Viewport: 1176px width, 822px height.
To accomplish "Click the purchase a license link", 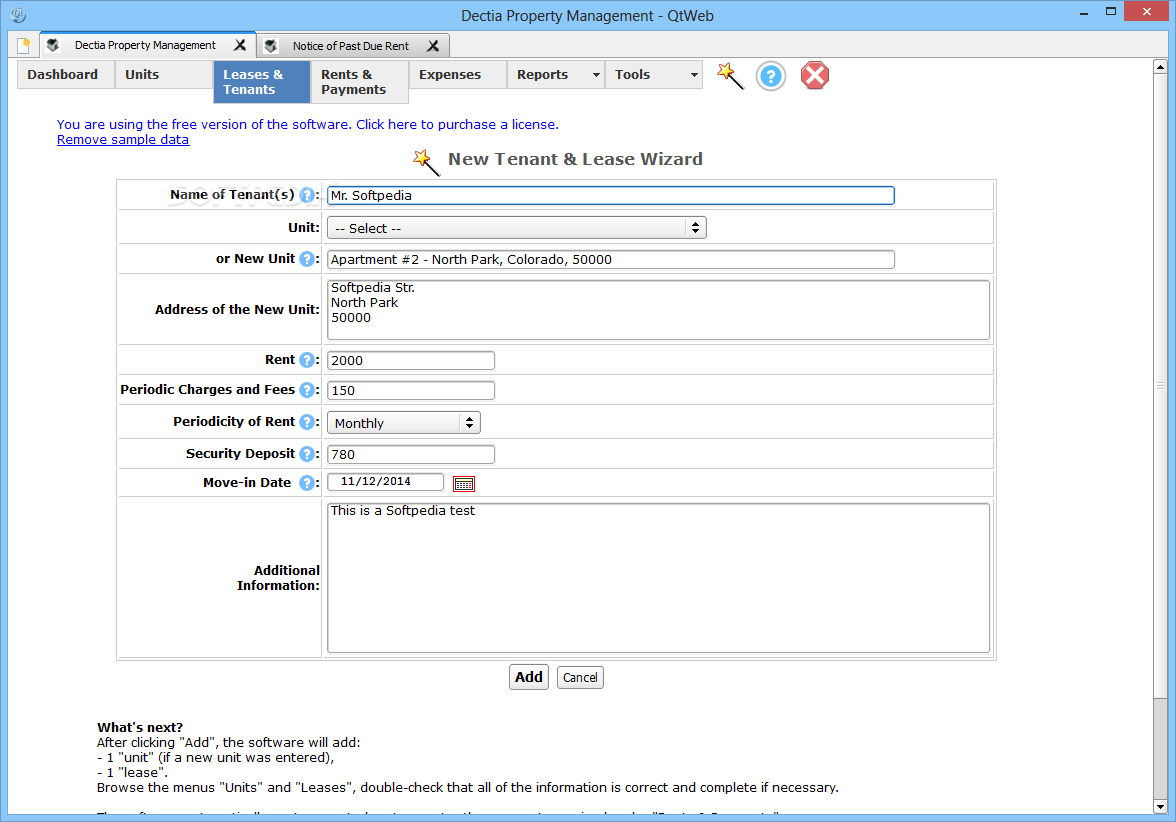I will (457, 124).
